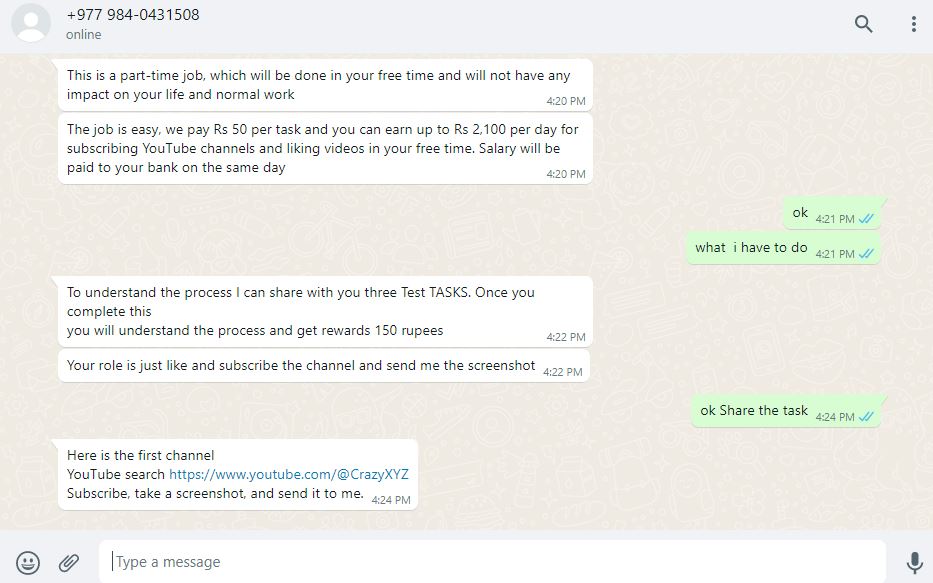Click read receipt on 'what i have to do'
933x583 pixels.
867,254
